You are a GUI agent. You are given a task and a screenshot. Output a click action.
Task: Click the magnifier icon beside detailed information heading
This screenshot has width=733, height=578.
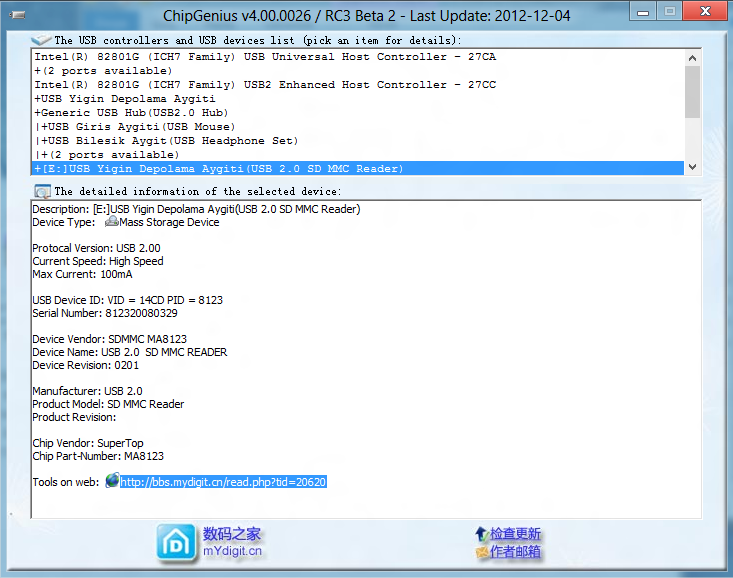pyautogui.click(x=43, y=191)
